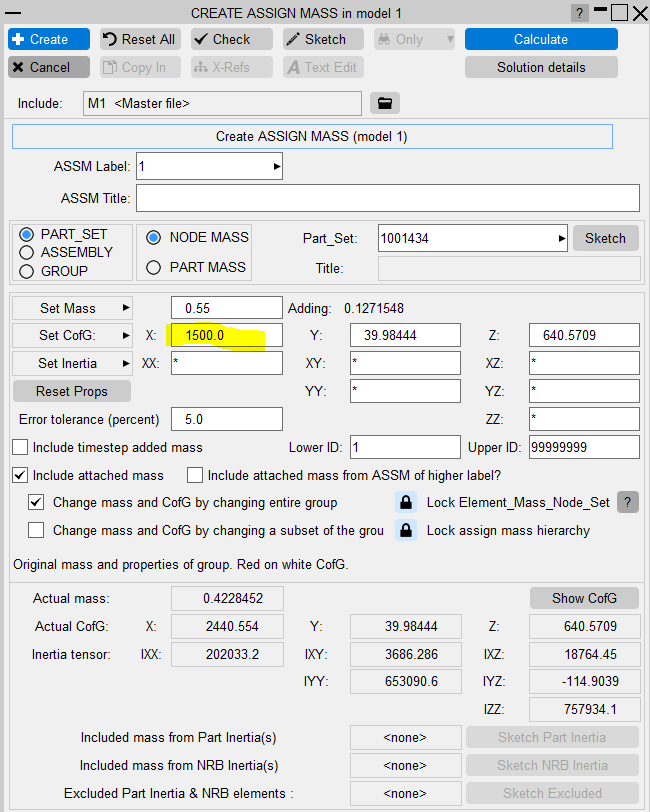
Task: Click the IXY value 3686.286
Action: [x=406, y=654]
